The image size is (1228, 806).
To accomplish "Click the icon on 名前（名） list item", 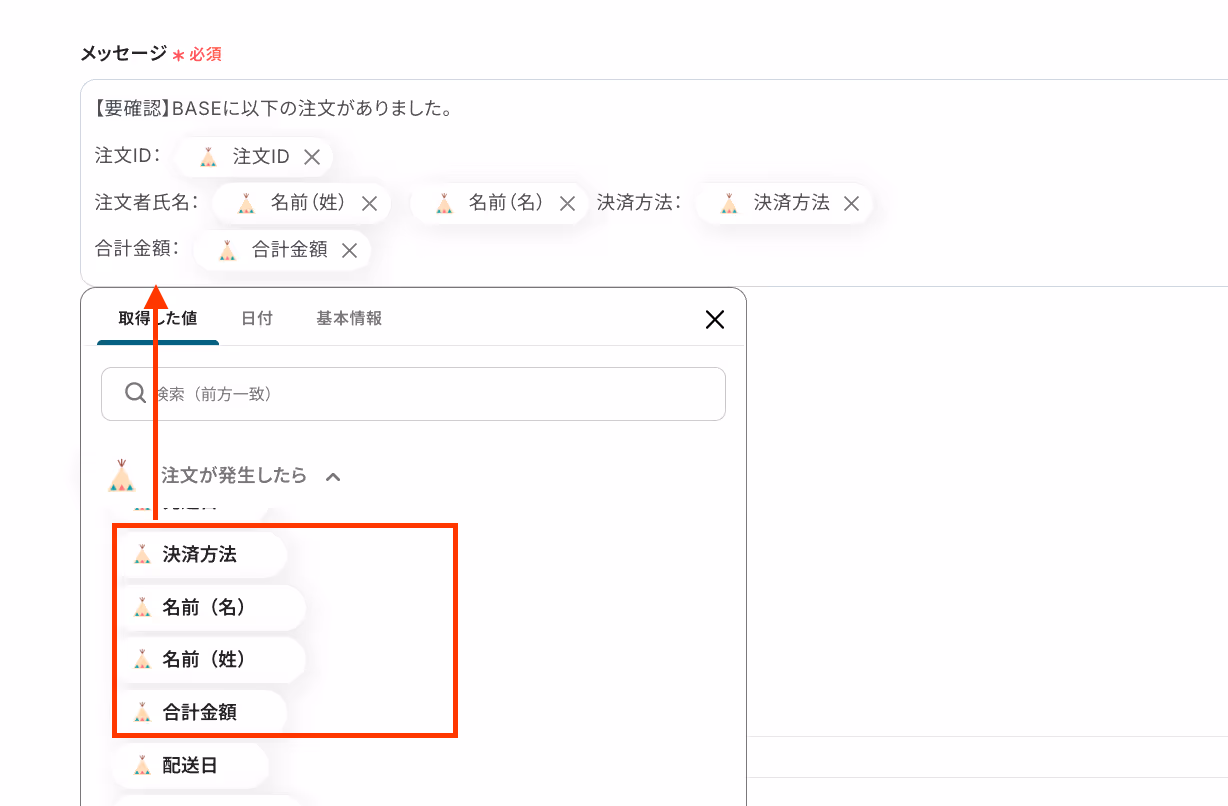I will [142, 607].
